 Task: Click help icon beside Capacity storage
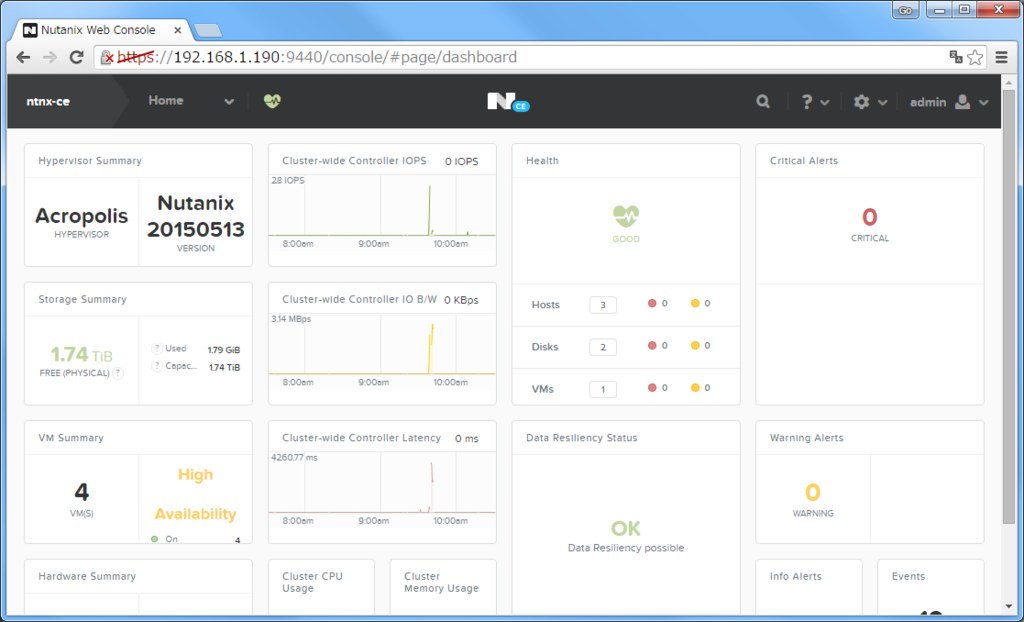157,367
